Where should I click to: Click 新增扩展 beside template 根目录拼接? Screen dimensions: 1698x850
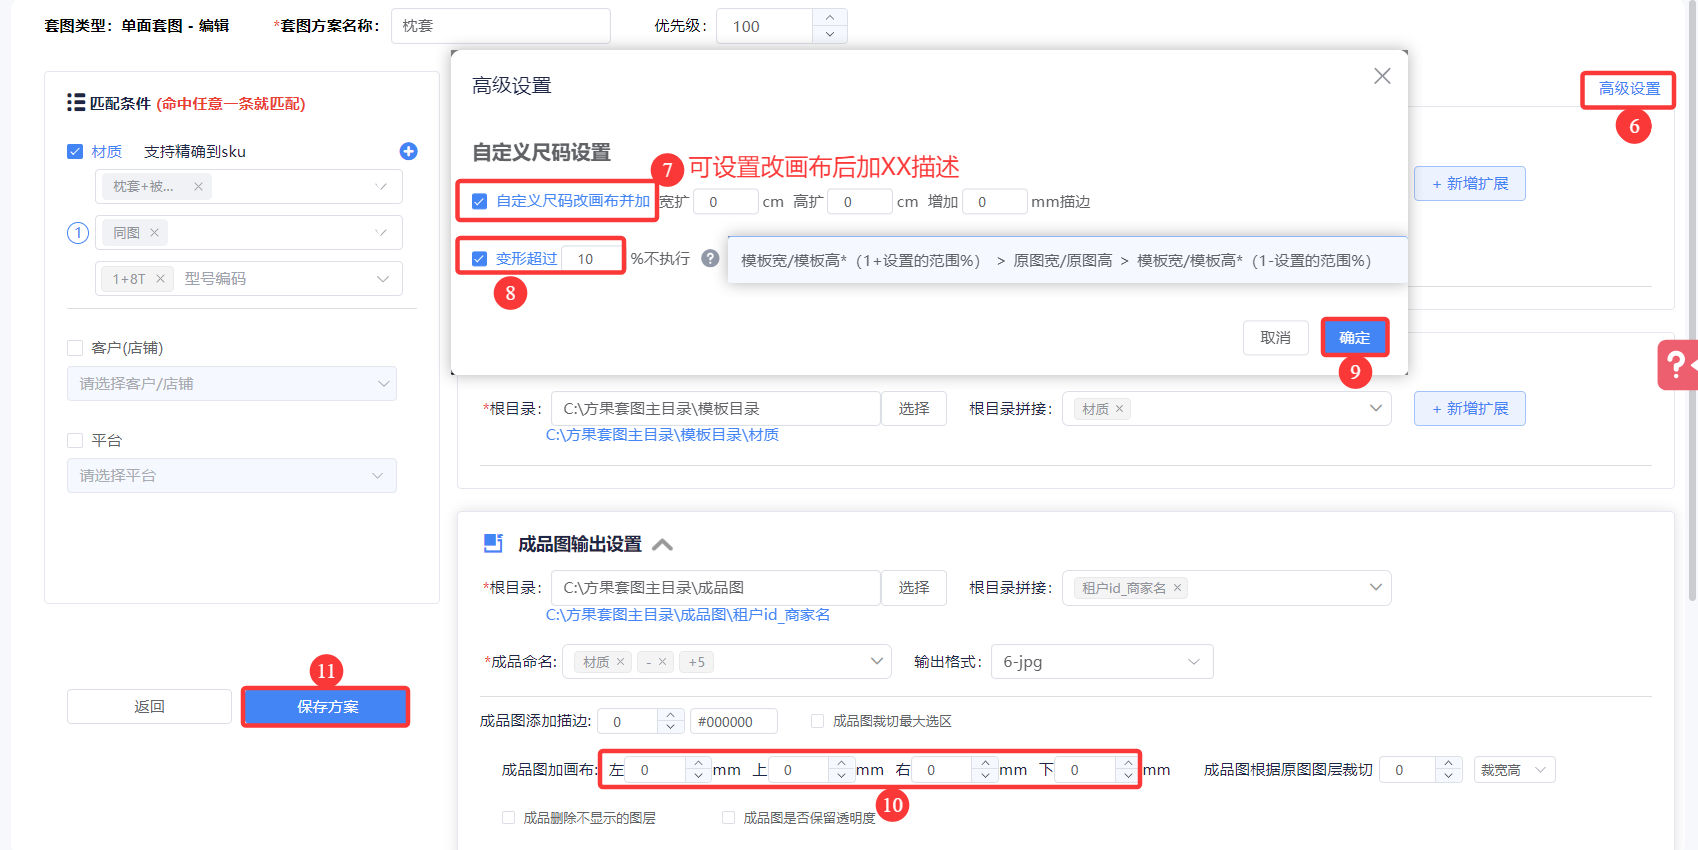pyautogui.click(x=1470, y=409)
